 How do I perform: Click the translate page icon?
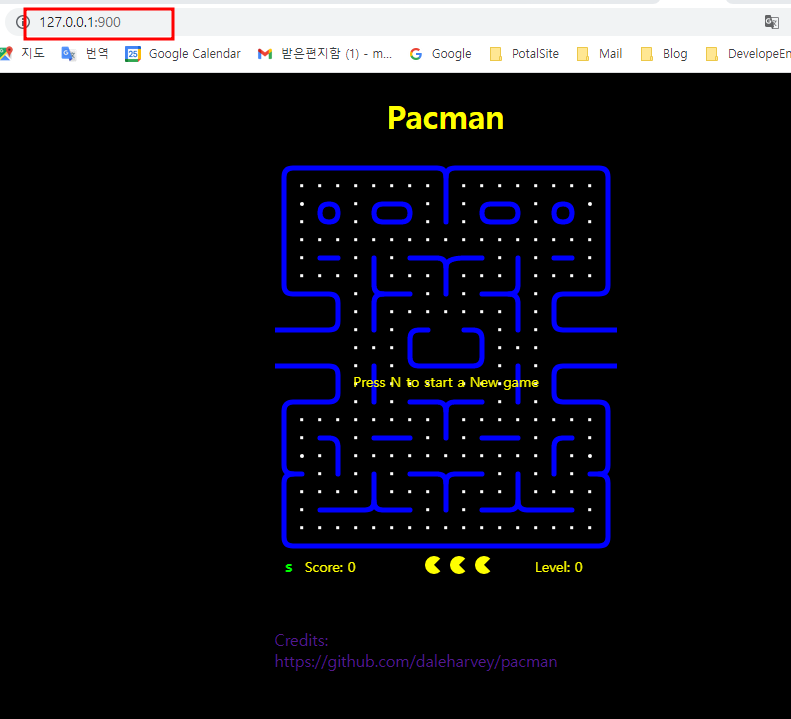point(772,22)
